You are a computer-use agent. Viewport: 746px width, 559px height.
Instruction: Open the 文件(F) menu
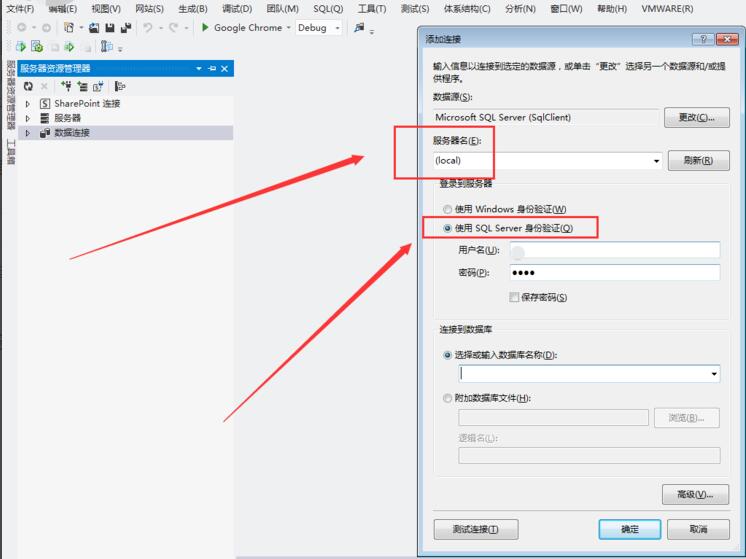click(20, 9)
